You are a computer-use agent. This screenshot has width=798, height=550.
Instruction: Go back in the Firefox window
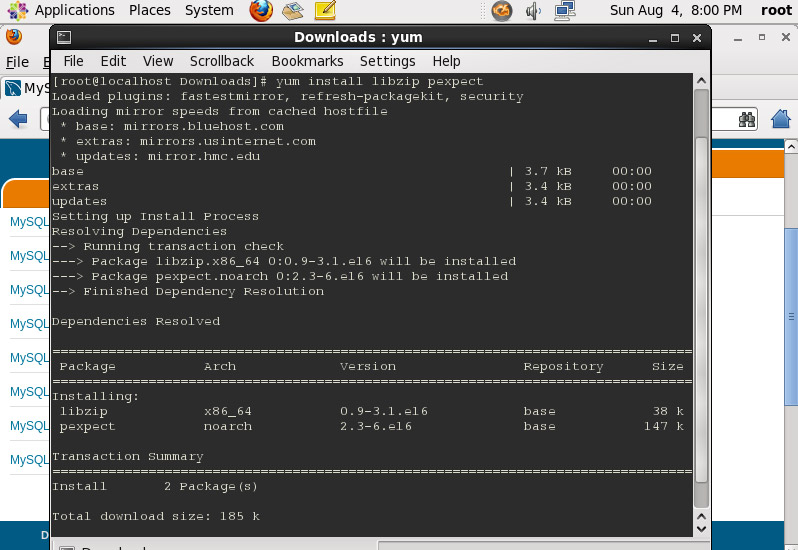point(18,119)
